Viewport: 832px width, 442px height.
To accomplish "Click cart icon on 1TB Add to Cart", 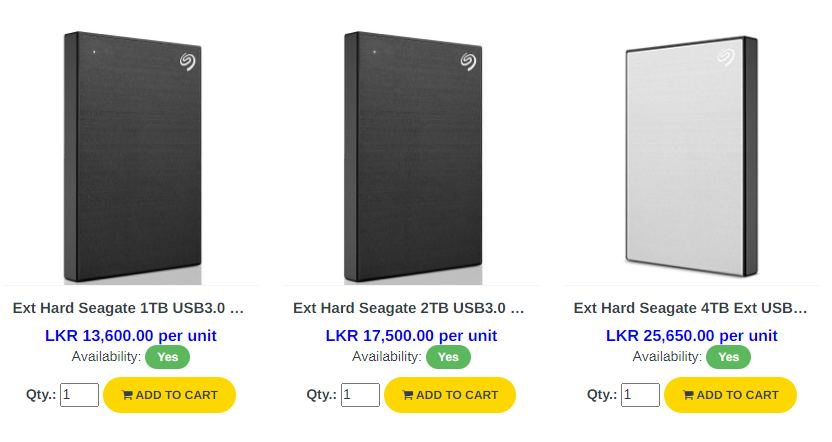I will point(127,395).
